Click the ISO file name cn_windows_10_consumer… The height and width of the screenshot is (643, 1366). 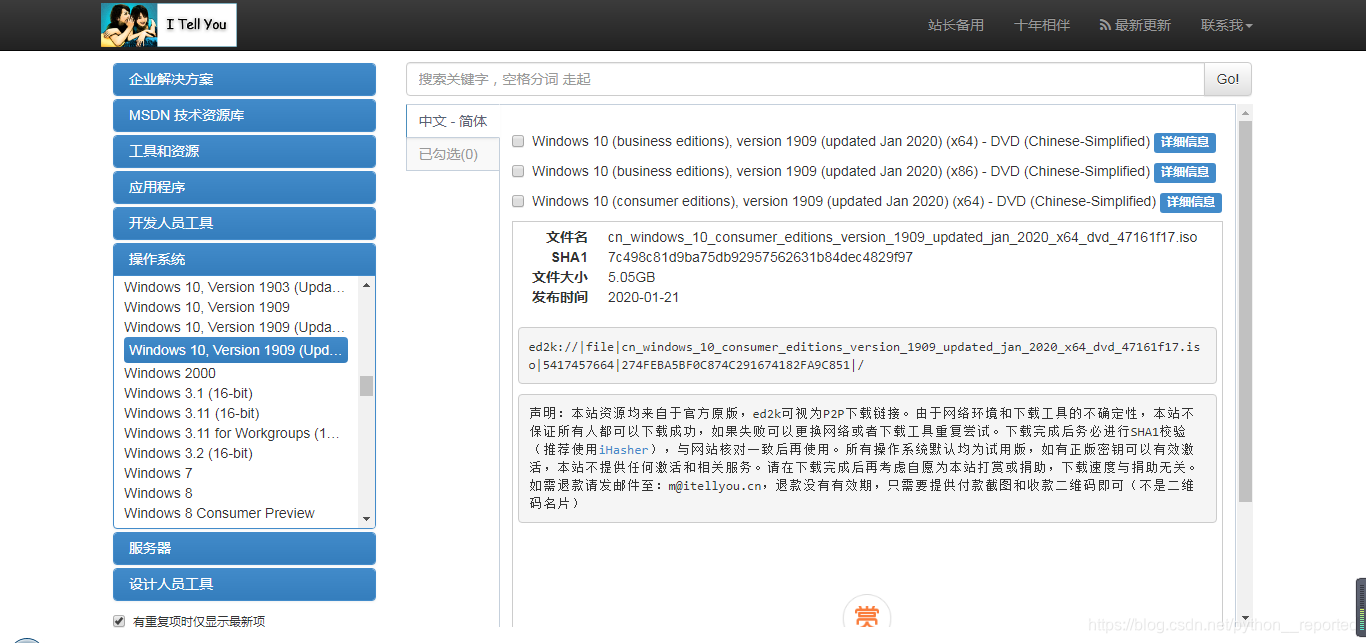pos(902,237)
